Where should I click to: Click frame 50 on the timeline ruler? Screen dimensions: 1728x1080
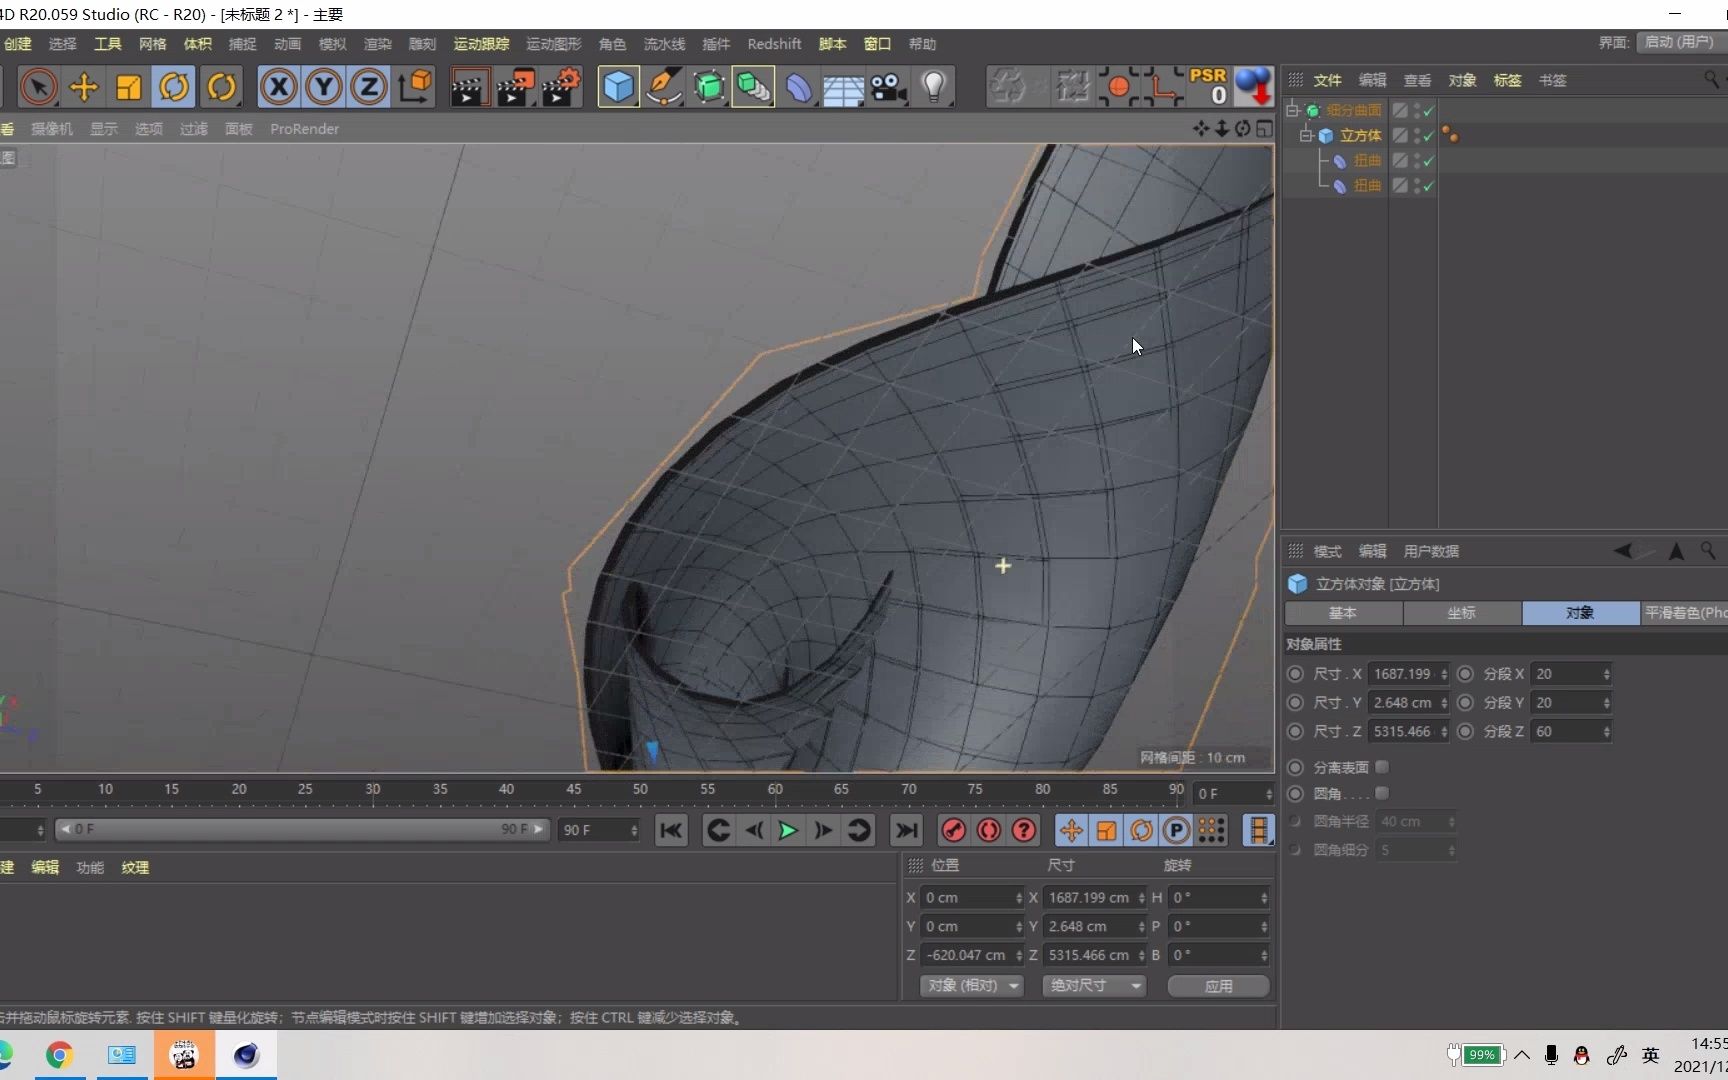(x=640, y=790)
